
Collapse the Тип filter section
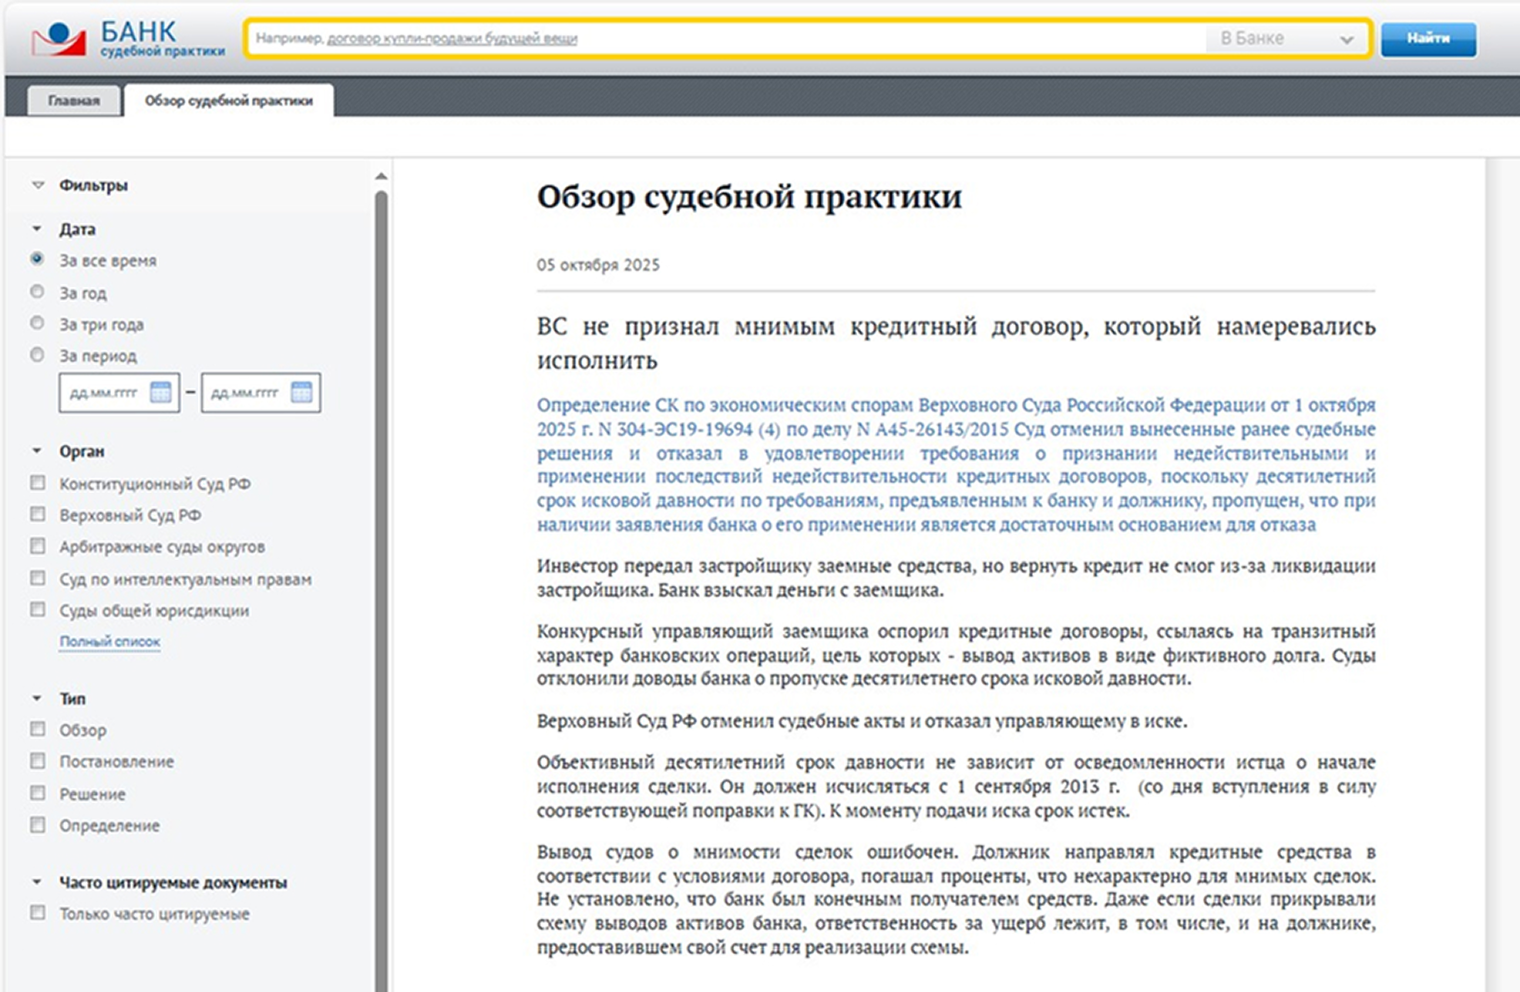tap(38, 698)
